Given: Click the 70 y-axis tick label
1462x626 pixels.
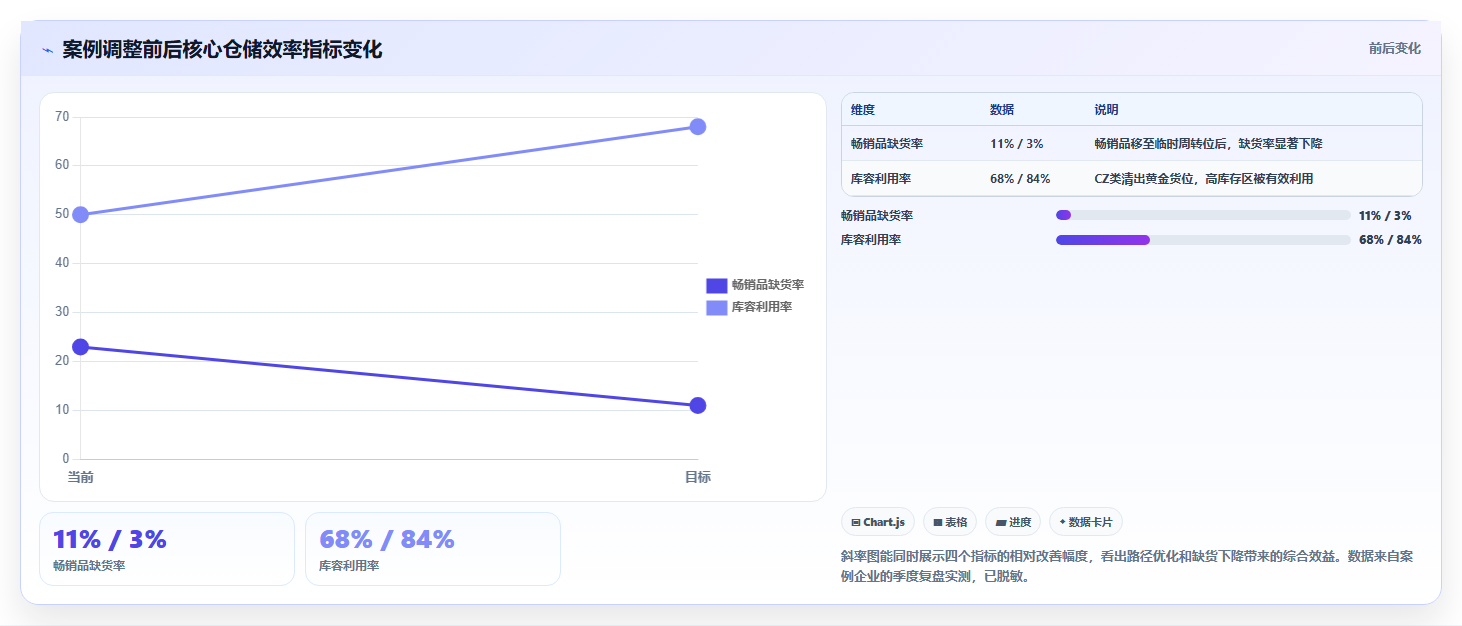Looking at the screenshot, I should 62,117.
